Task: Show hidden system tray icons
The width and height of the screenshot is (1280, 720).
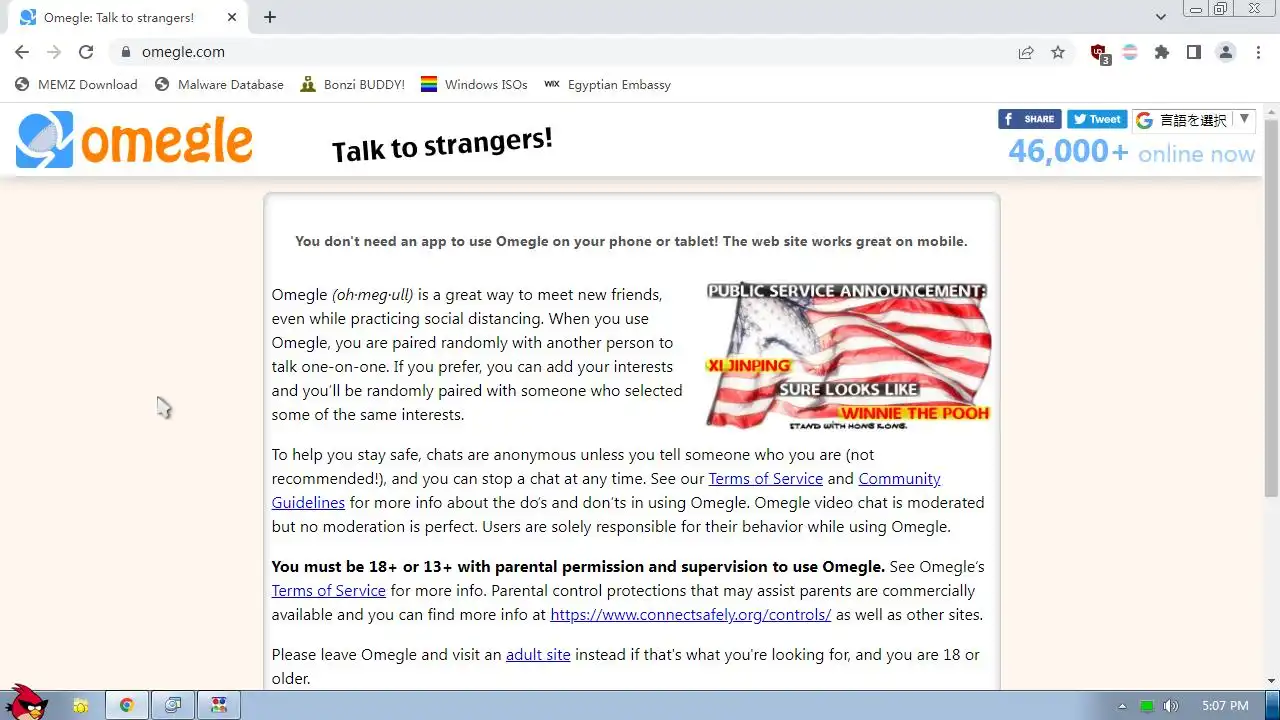Action: (1122, 706)
